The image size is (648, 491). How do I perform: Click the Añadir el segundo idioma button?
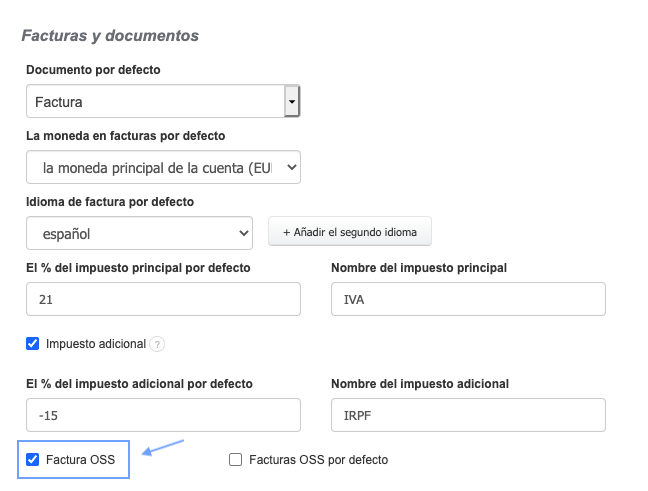[x=350, y=232]
